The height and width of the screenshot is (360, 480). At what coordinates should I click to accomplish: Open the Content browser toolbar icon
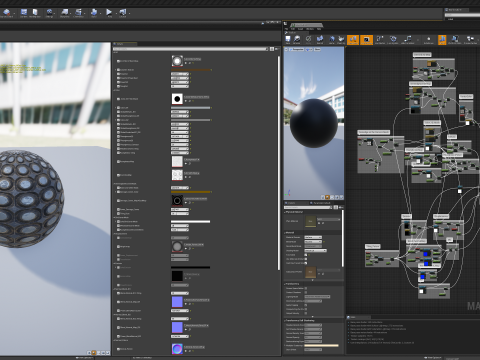24,13
